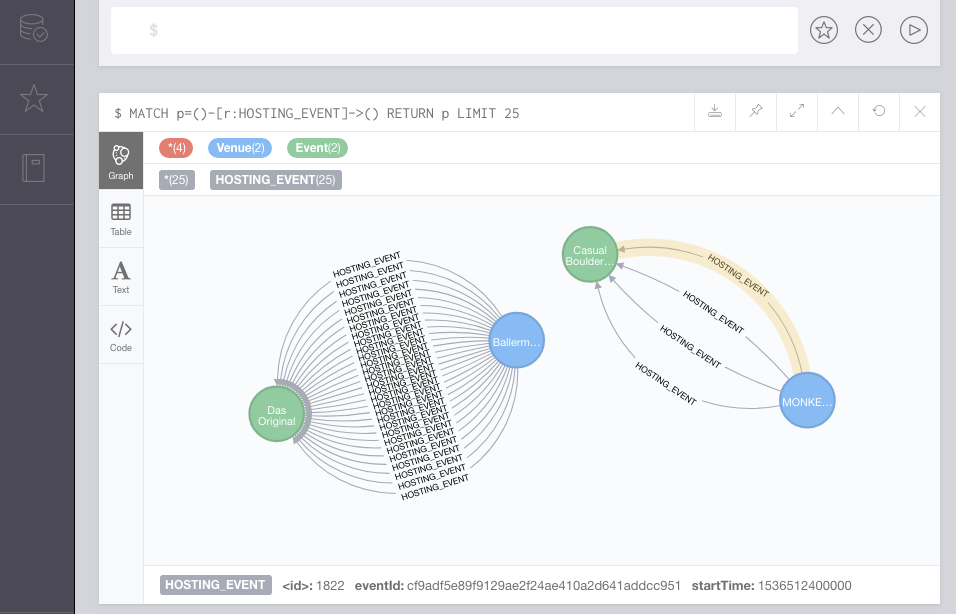Select the blue Venue(2) label pill
The height and width of the screenshot is (614, 956).
[x=240, y=148]
